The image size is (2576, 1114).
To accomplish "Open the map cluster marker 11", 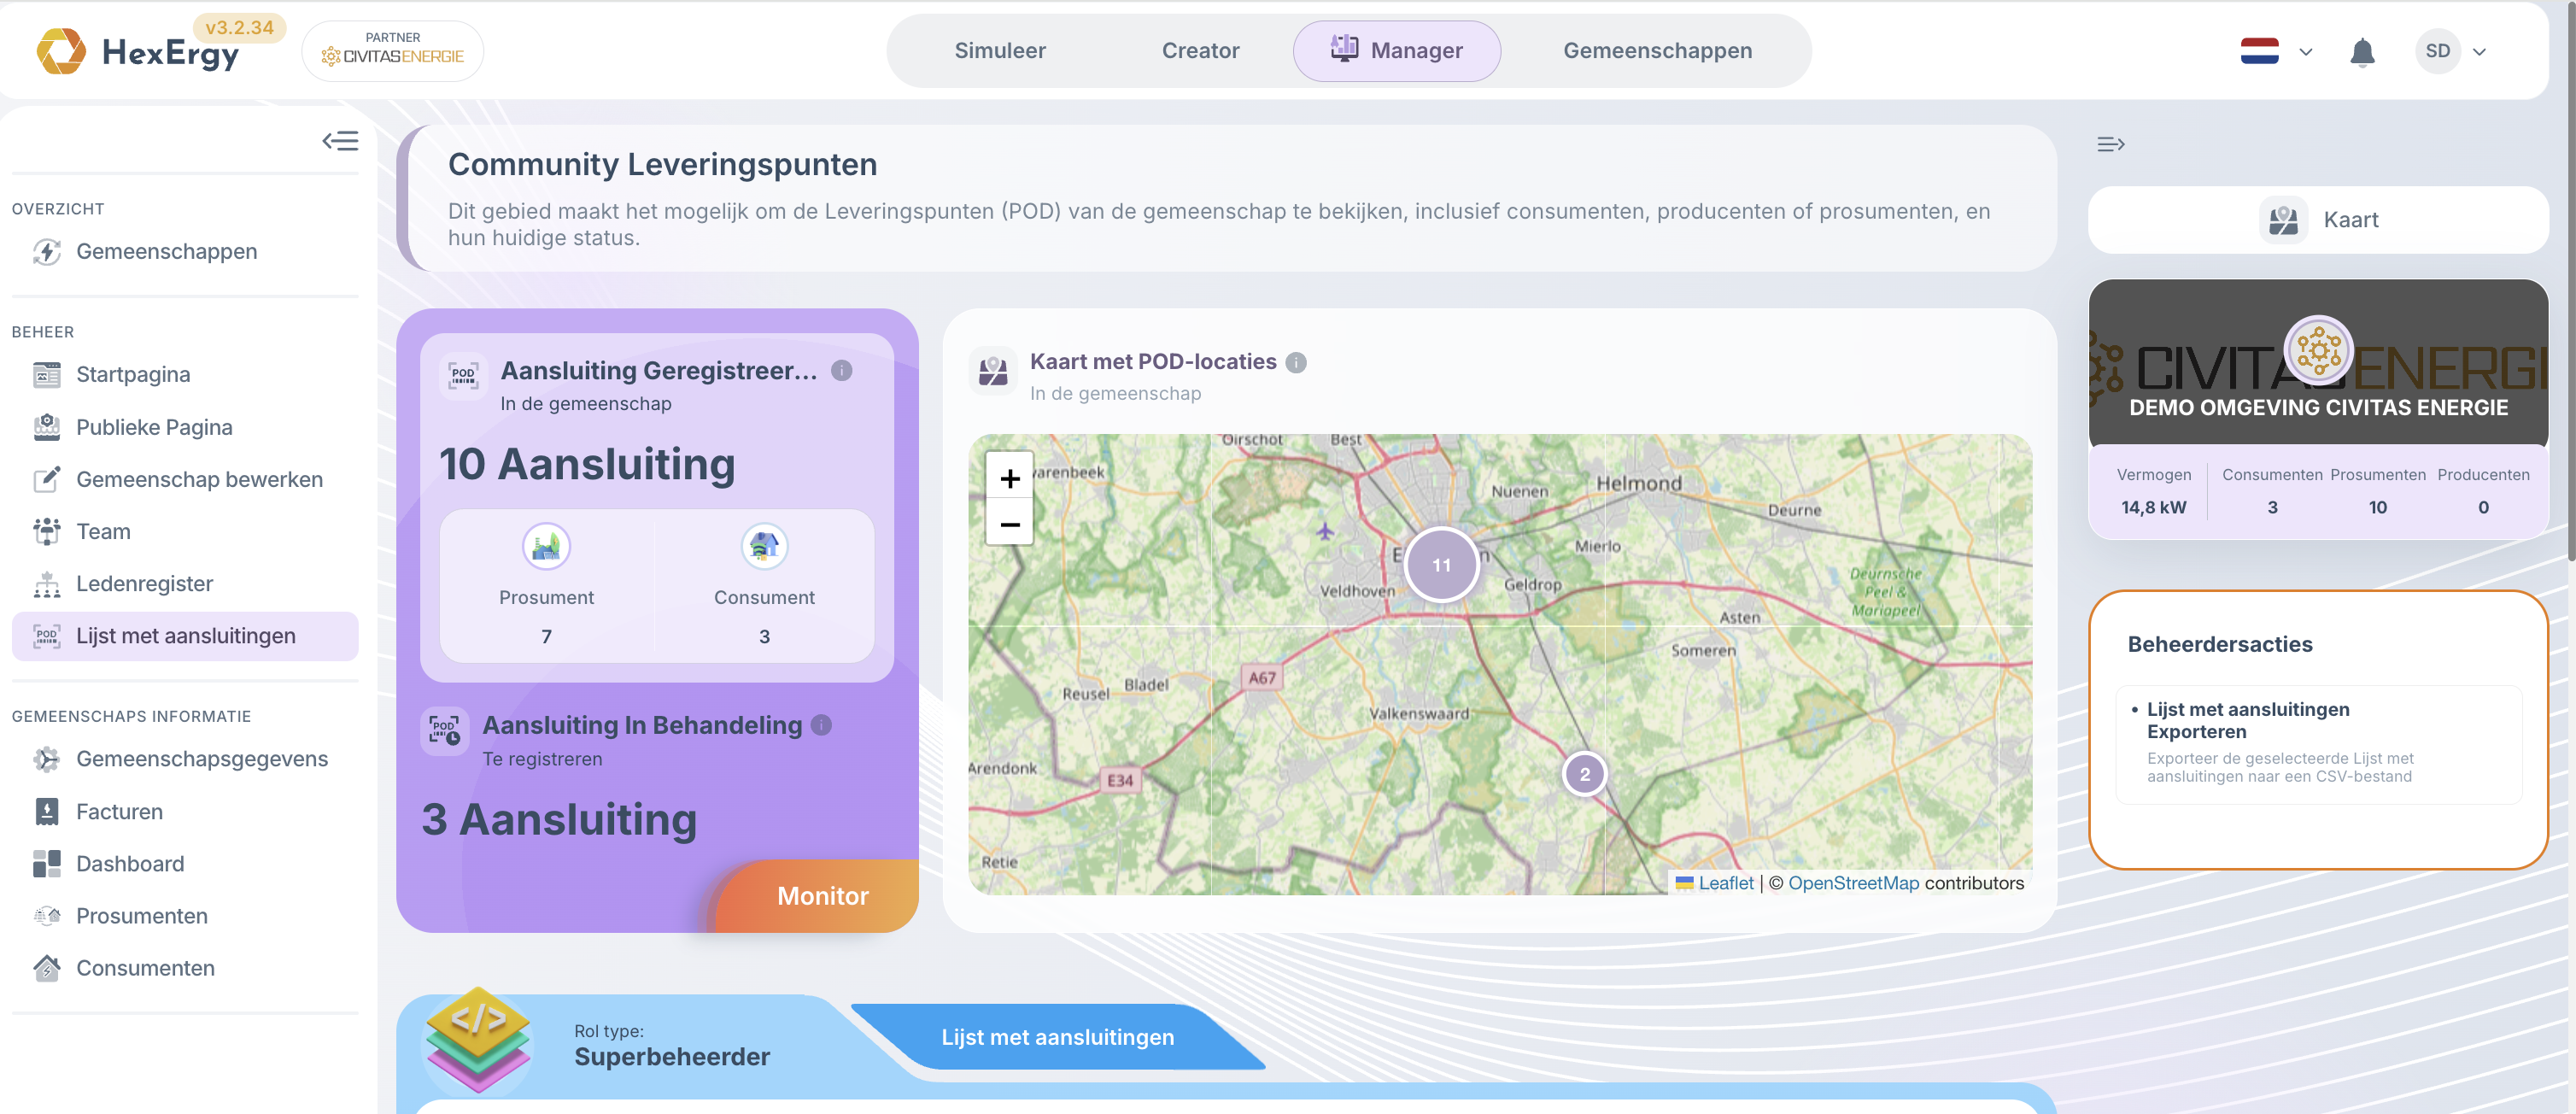I will [x=1441, y=565].
